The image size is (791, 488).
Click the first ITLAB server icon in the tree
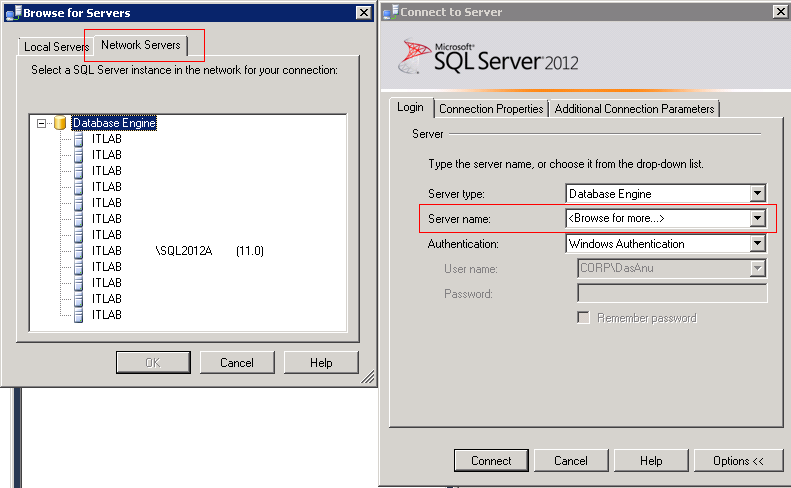[79, 139]
